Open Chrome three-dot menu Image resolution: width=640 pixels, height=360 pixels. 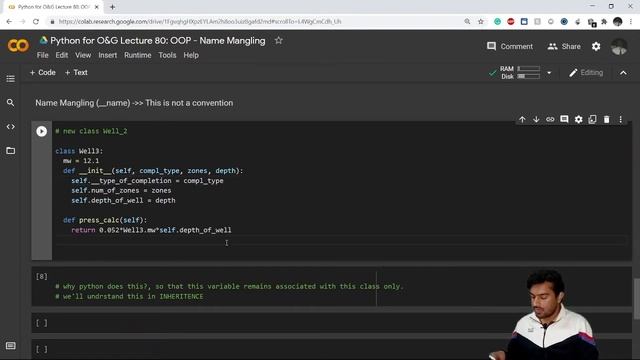pos(631,22)
